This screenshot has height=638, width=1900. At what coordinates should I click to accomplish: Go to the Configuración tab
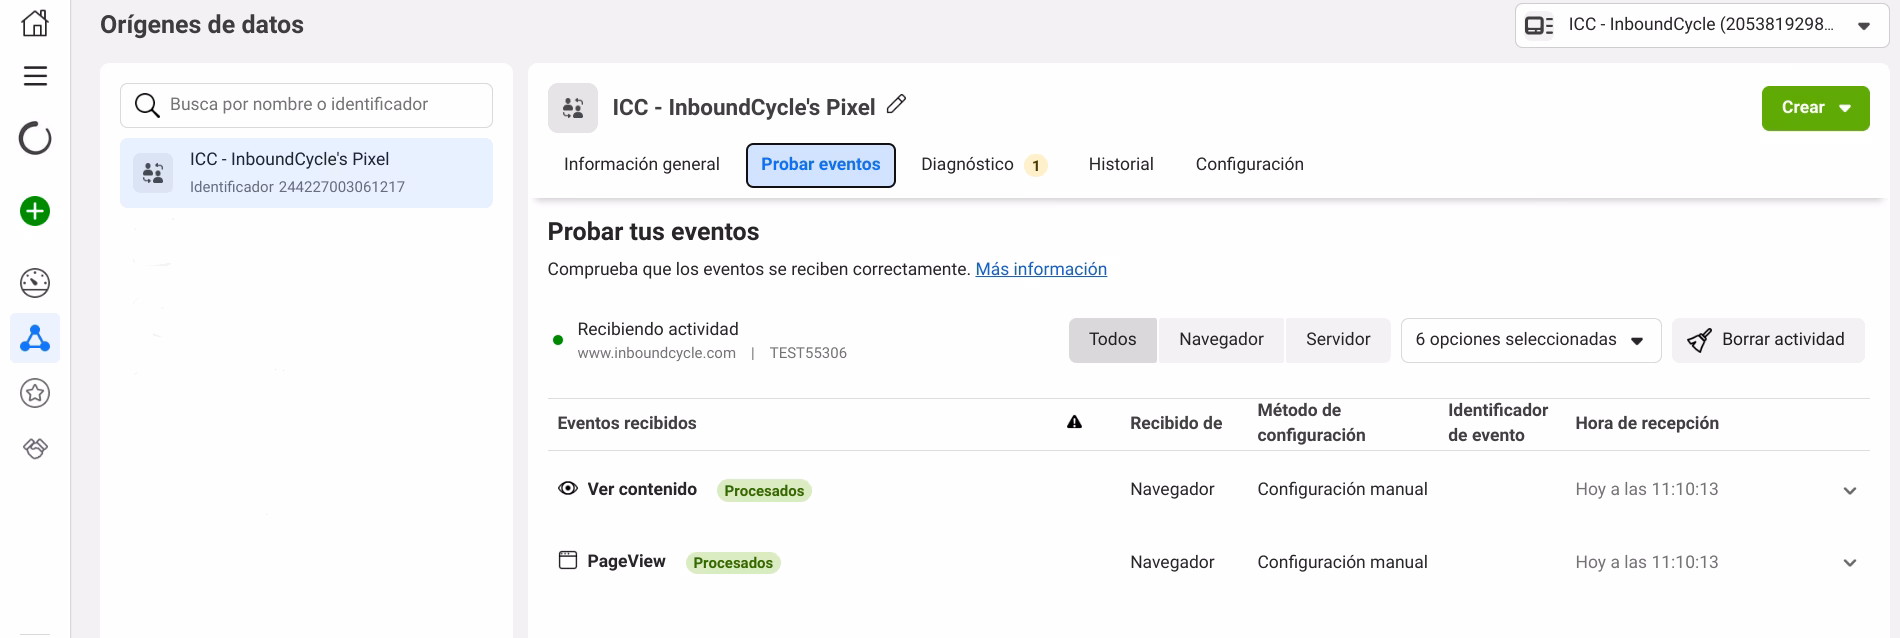click(x=1250, y=164)
